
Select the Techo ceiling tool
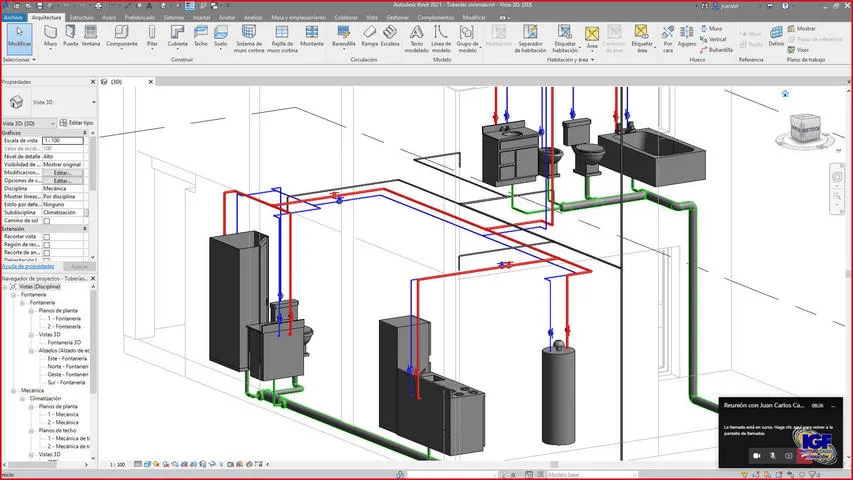[201, 36]
